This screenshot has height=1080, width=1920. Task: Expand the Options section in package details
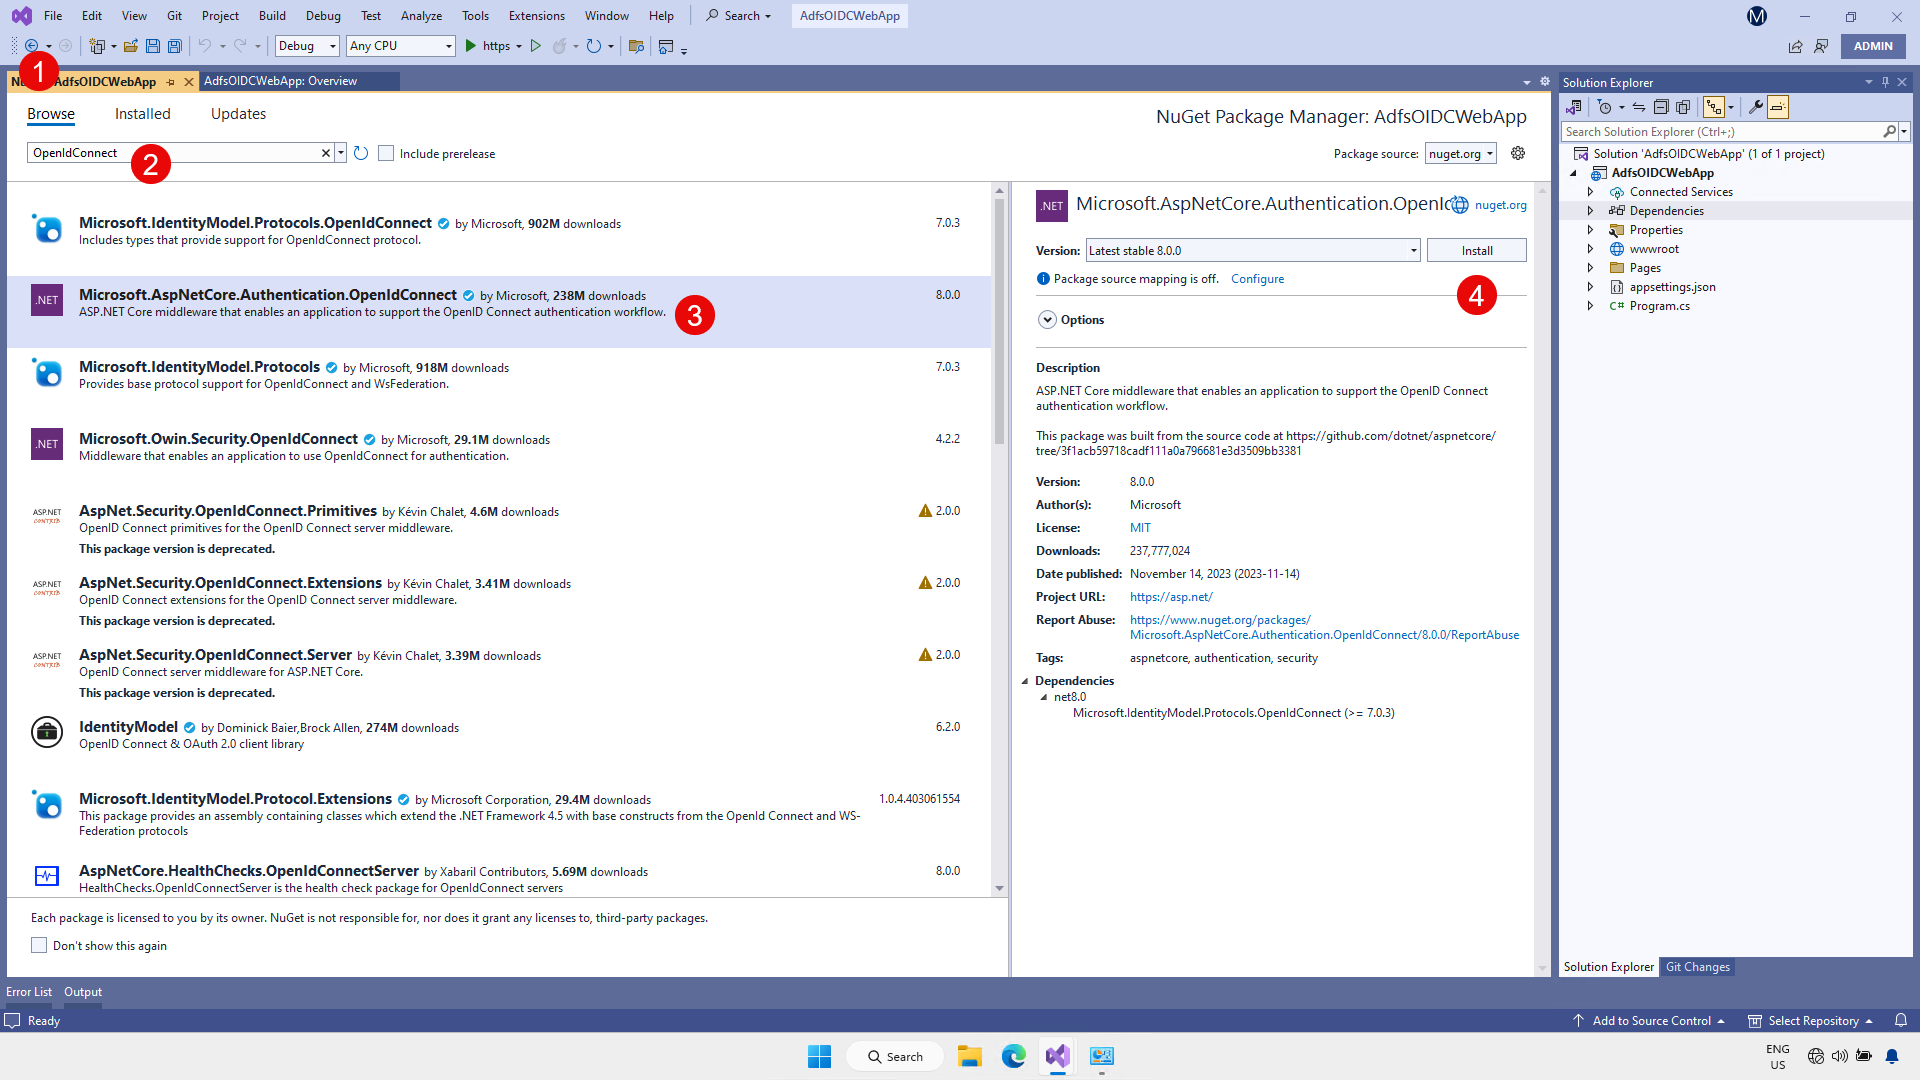click(1047, 320)
